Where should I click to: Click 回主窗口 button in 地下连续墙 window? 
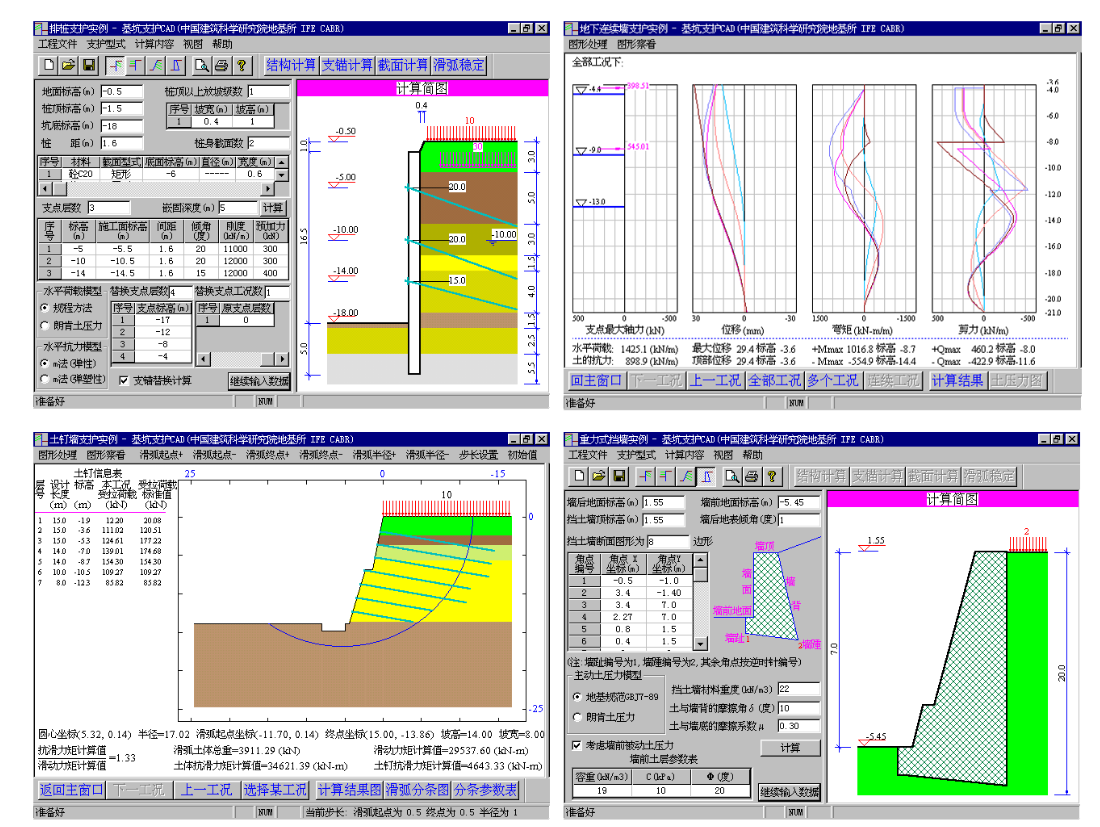596,380
